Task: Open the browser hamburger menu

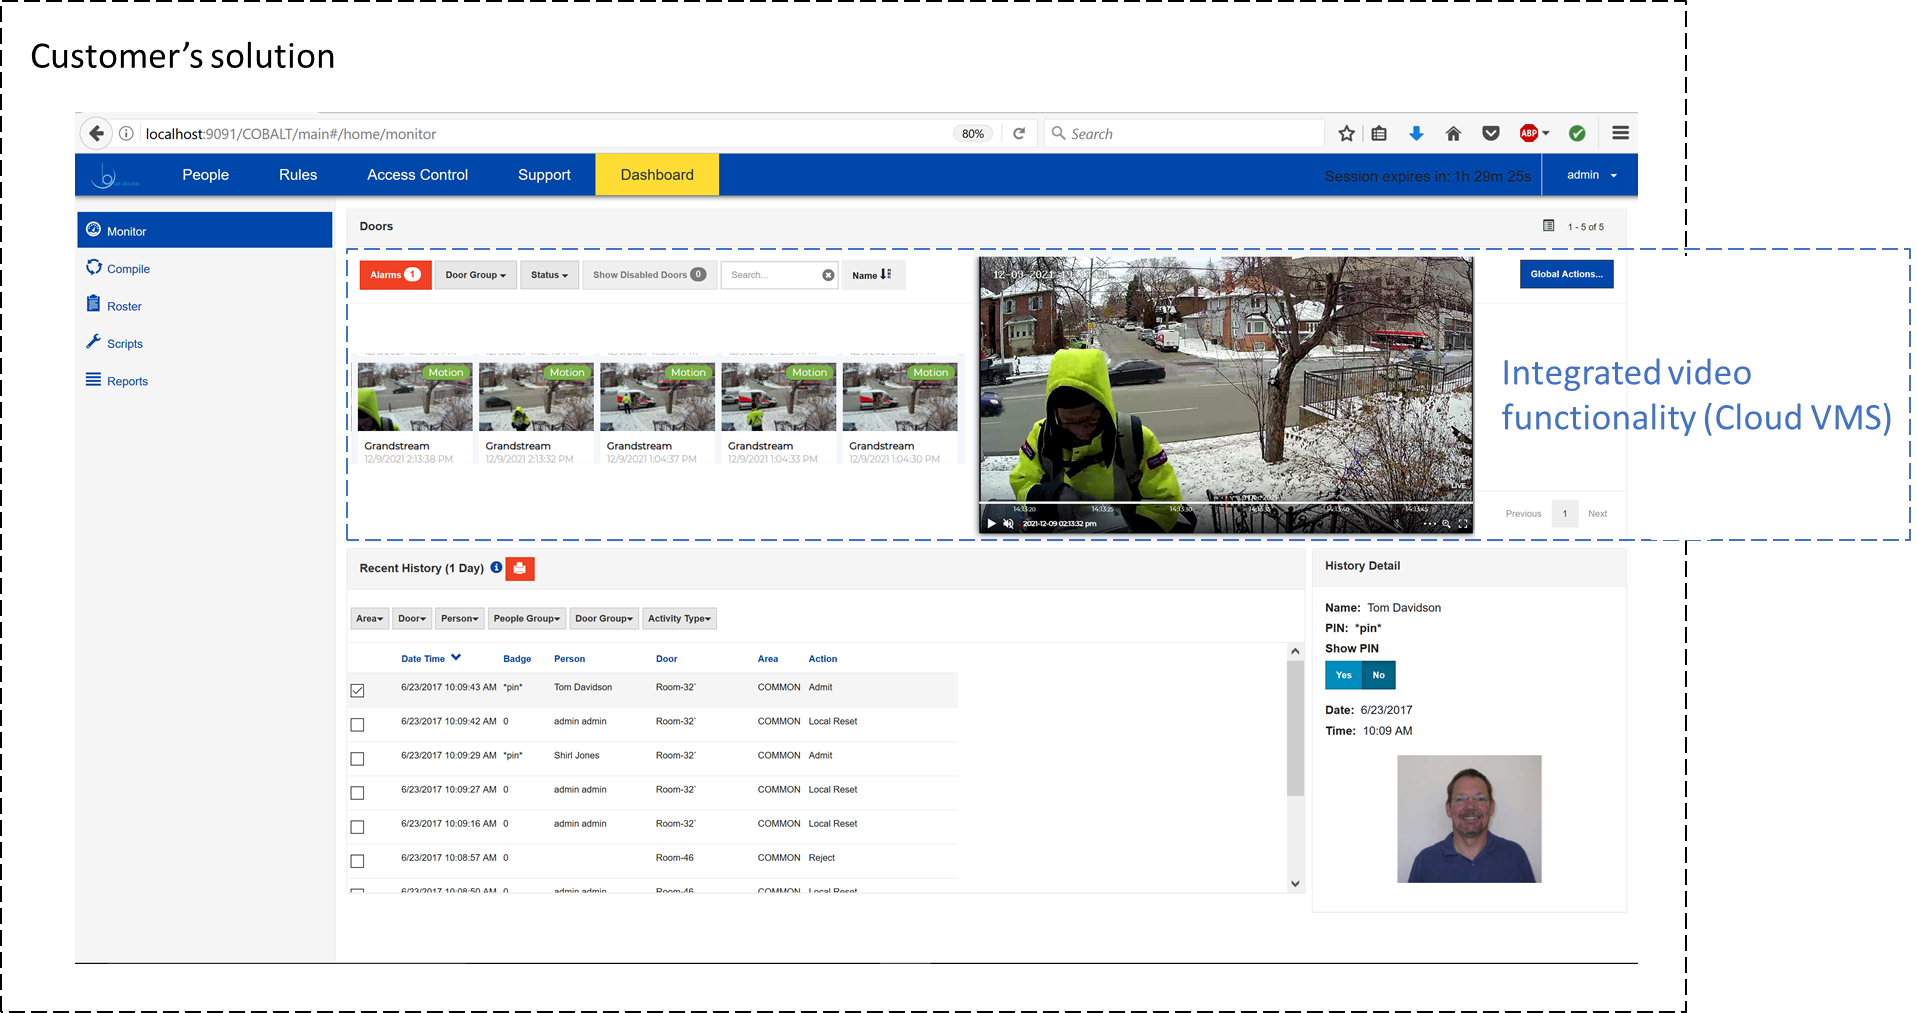Action: [x=1620, y=133]
